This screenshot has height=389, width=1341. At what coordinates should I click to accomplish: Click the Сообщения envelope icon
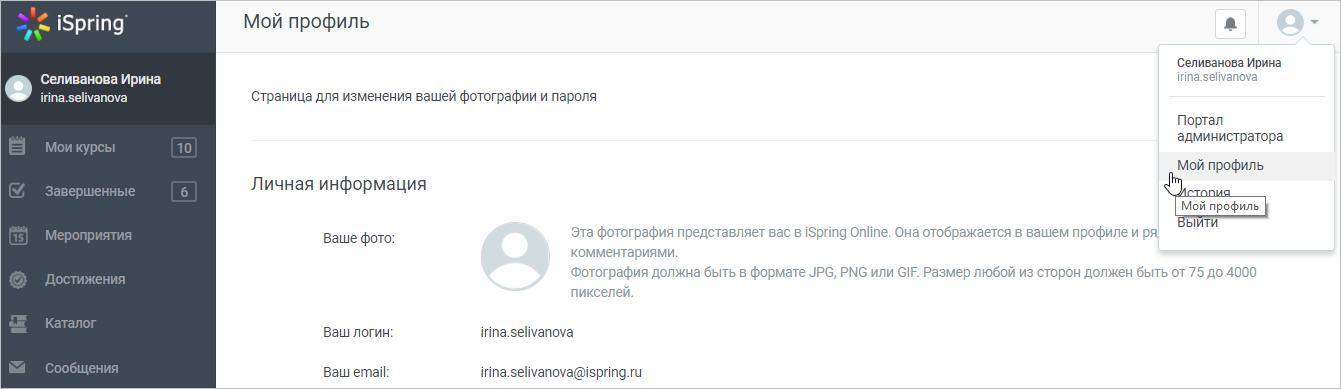17,368
